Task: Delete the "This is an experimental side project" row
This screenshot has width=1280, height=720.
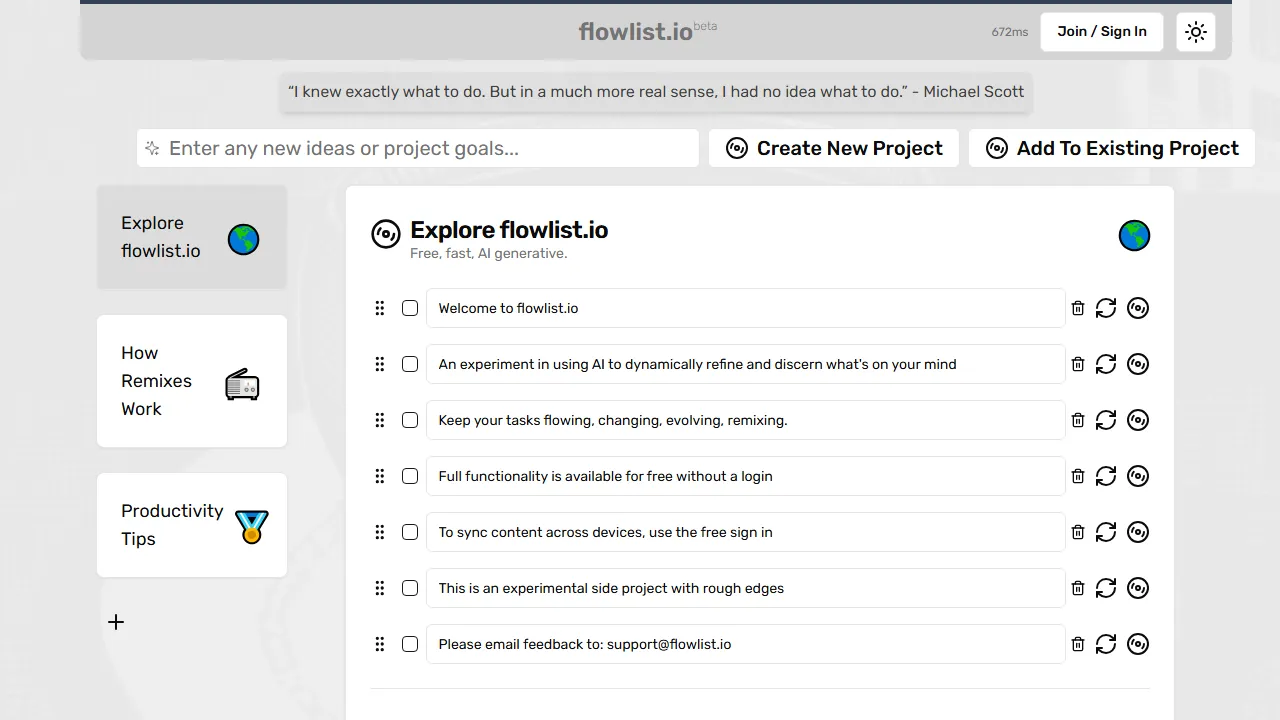Action: [x=1077, y=588]
